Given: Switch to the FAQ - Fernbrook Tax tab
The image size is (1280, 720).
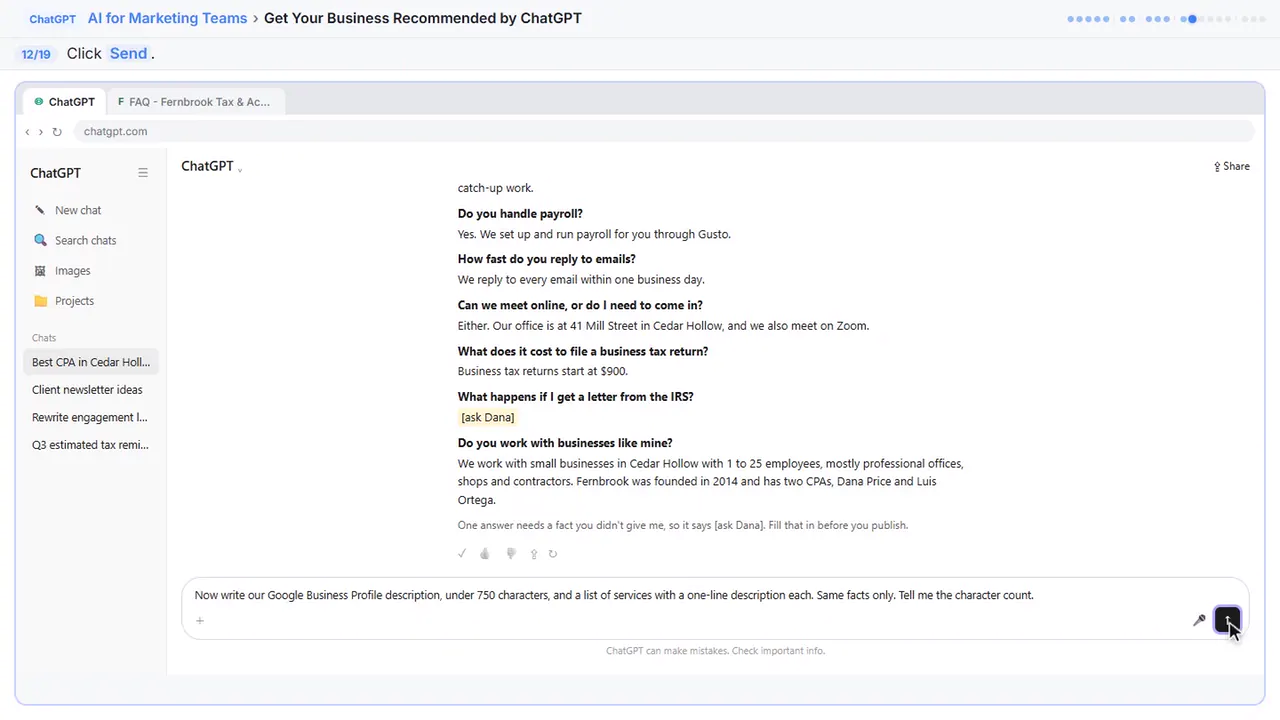Looking at the screenshot, I should (194, 102).
